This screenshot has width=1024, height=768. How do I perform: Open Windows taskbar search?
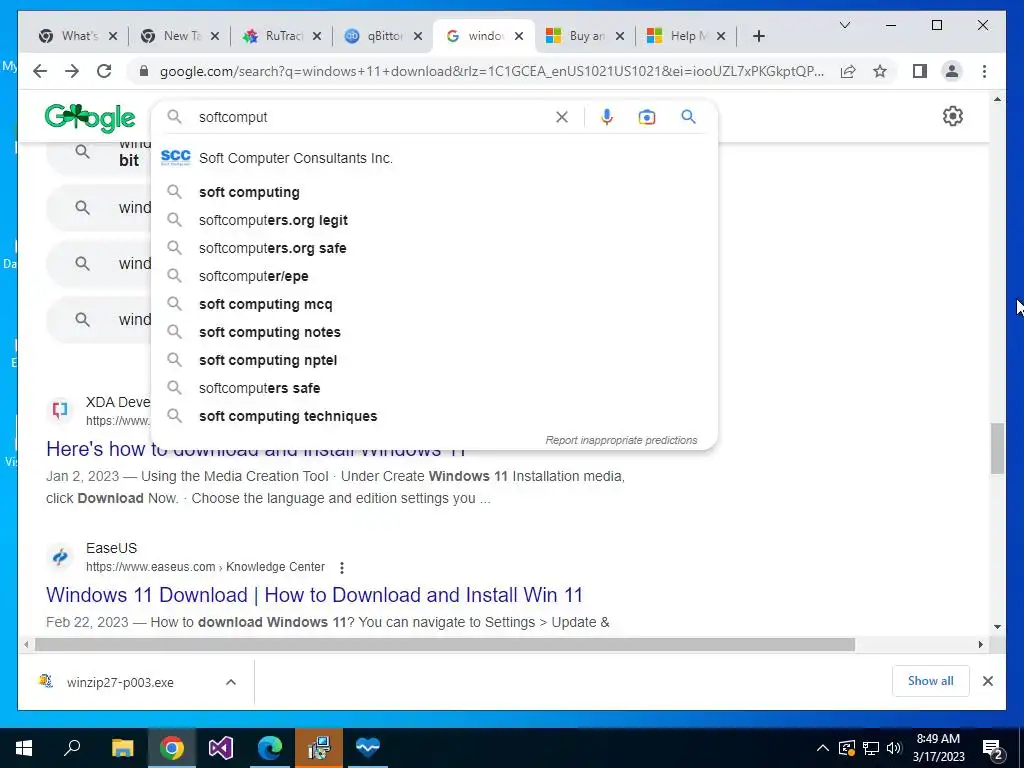tap(72, 747)
